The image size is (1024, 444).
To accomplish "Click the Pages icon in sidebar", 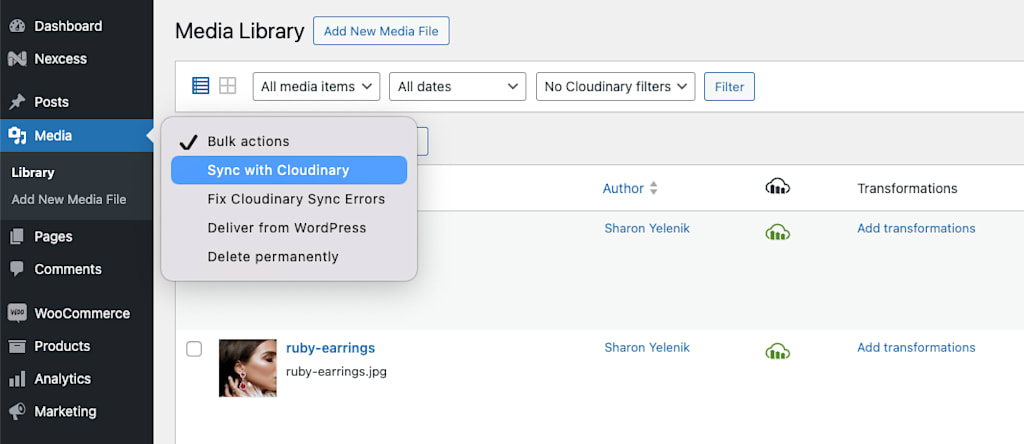I will [x=17, y=236].
